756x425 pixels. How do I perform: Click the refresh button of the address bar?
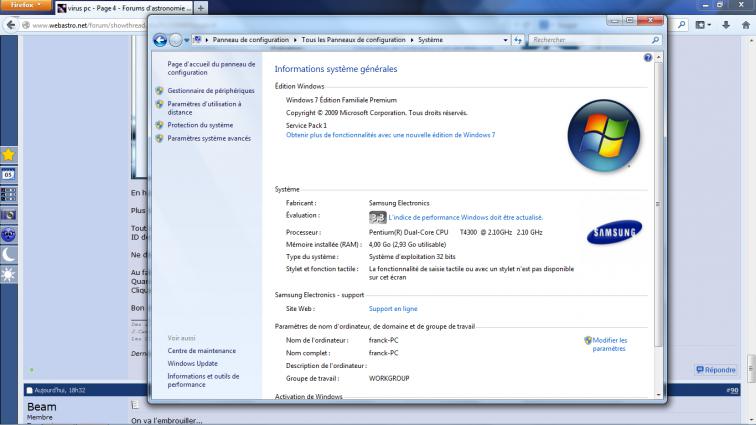[x=518, y=40]
